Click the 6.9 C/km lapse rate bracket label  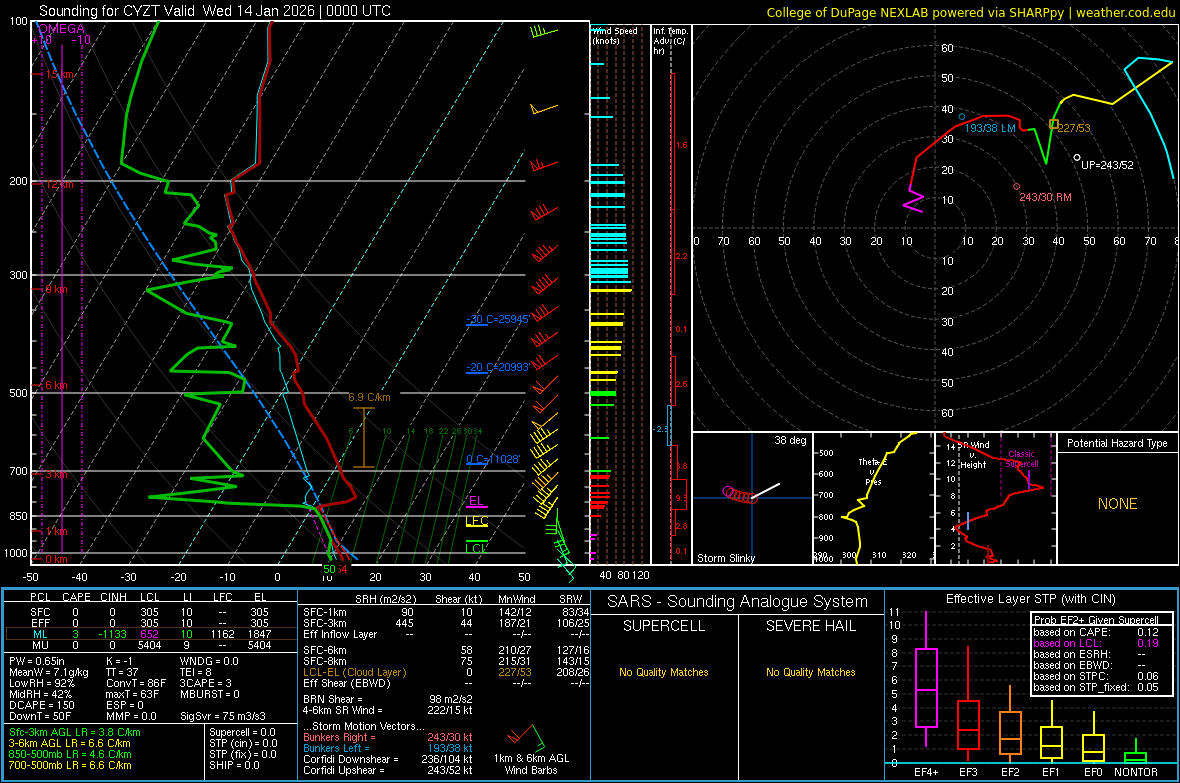[370, 397]
